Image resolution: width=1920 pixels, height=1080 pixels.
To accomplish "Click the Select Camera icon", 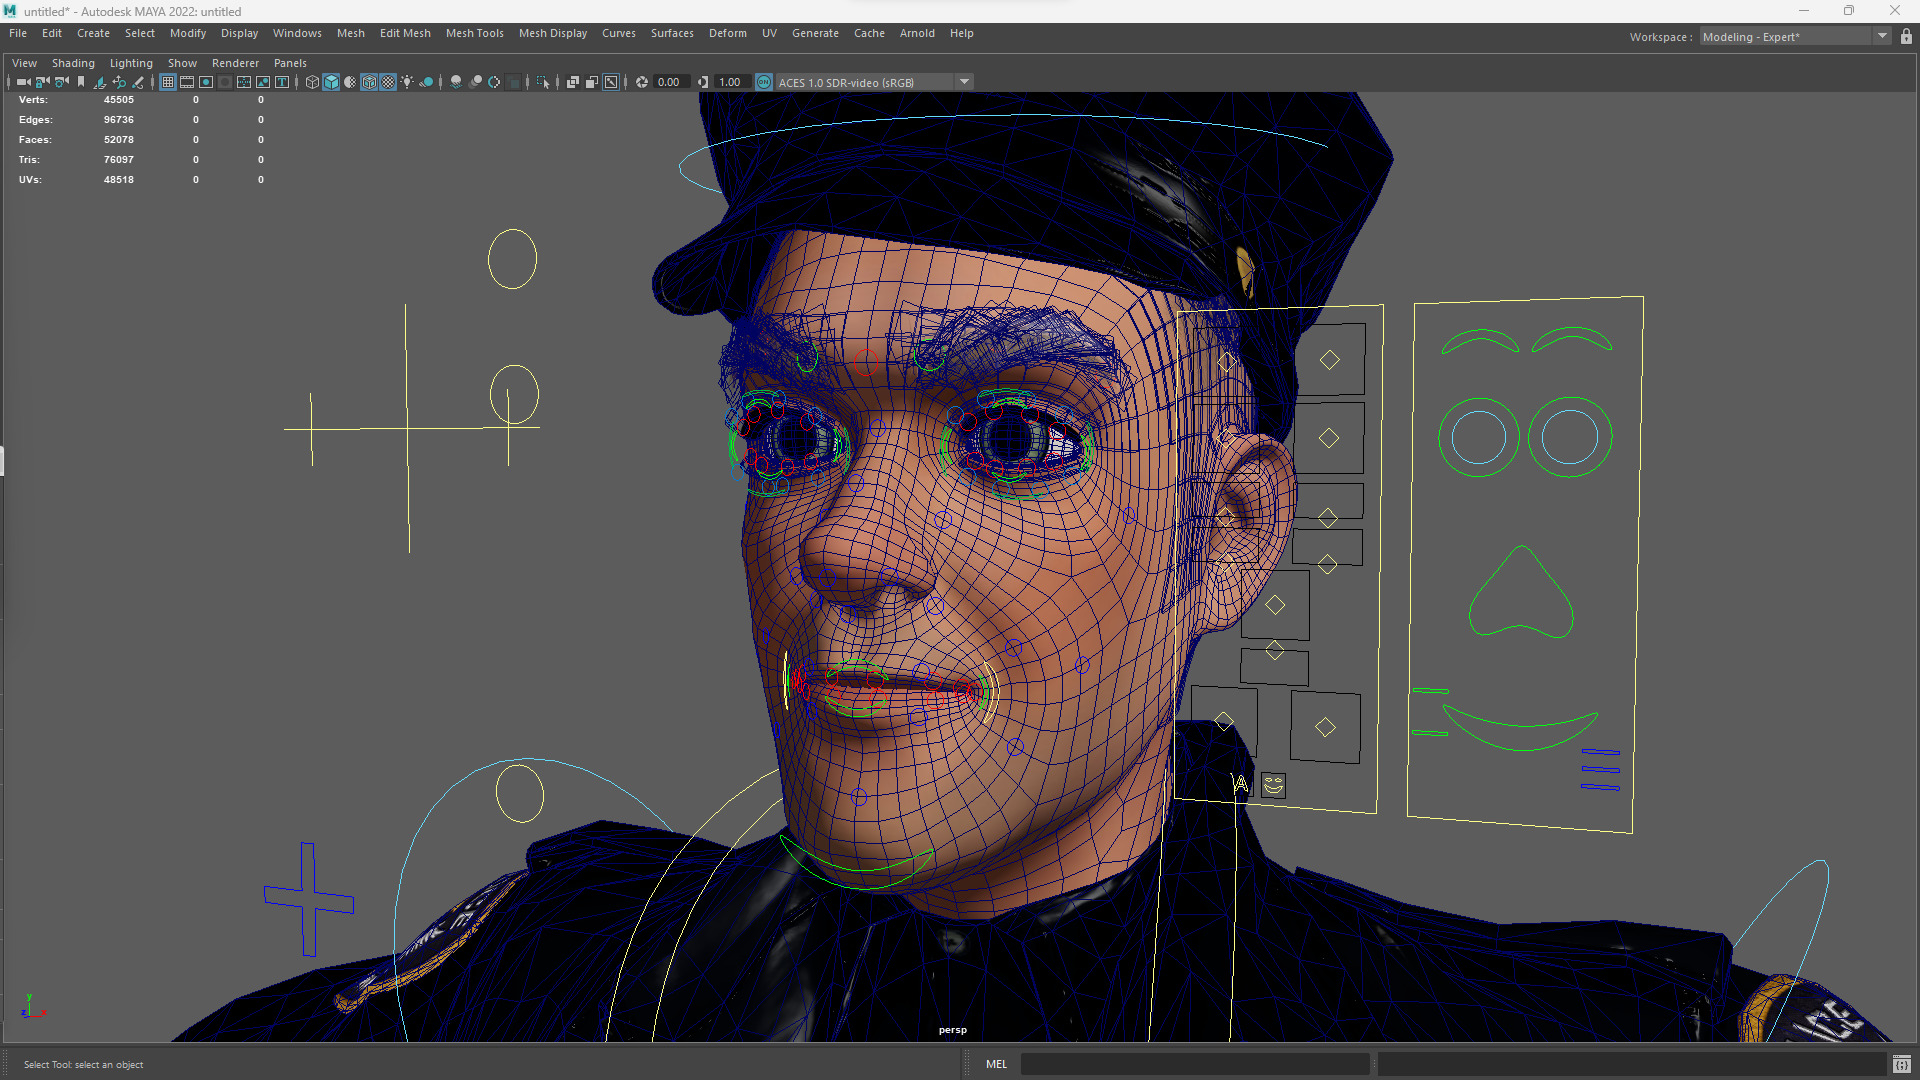I will click(x=24, y=82).
